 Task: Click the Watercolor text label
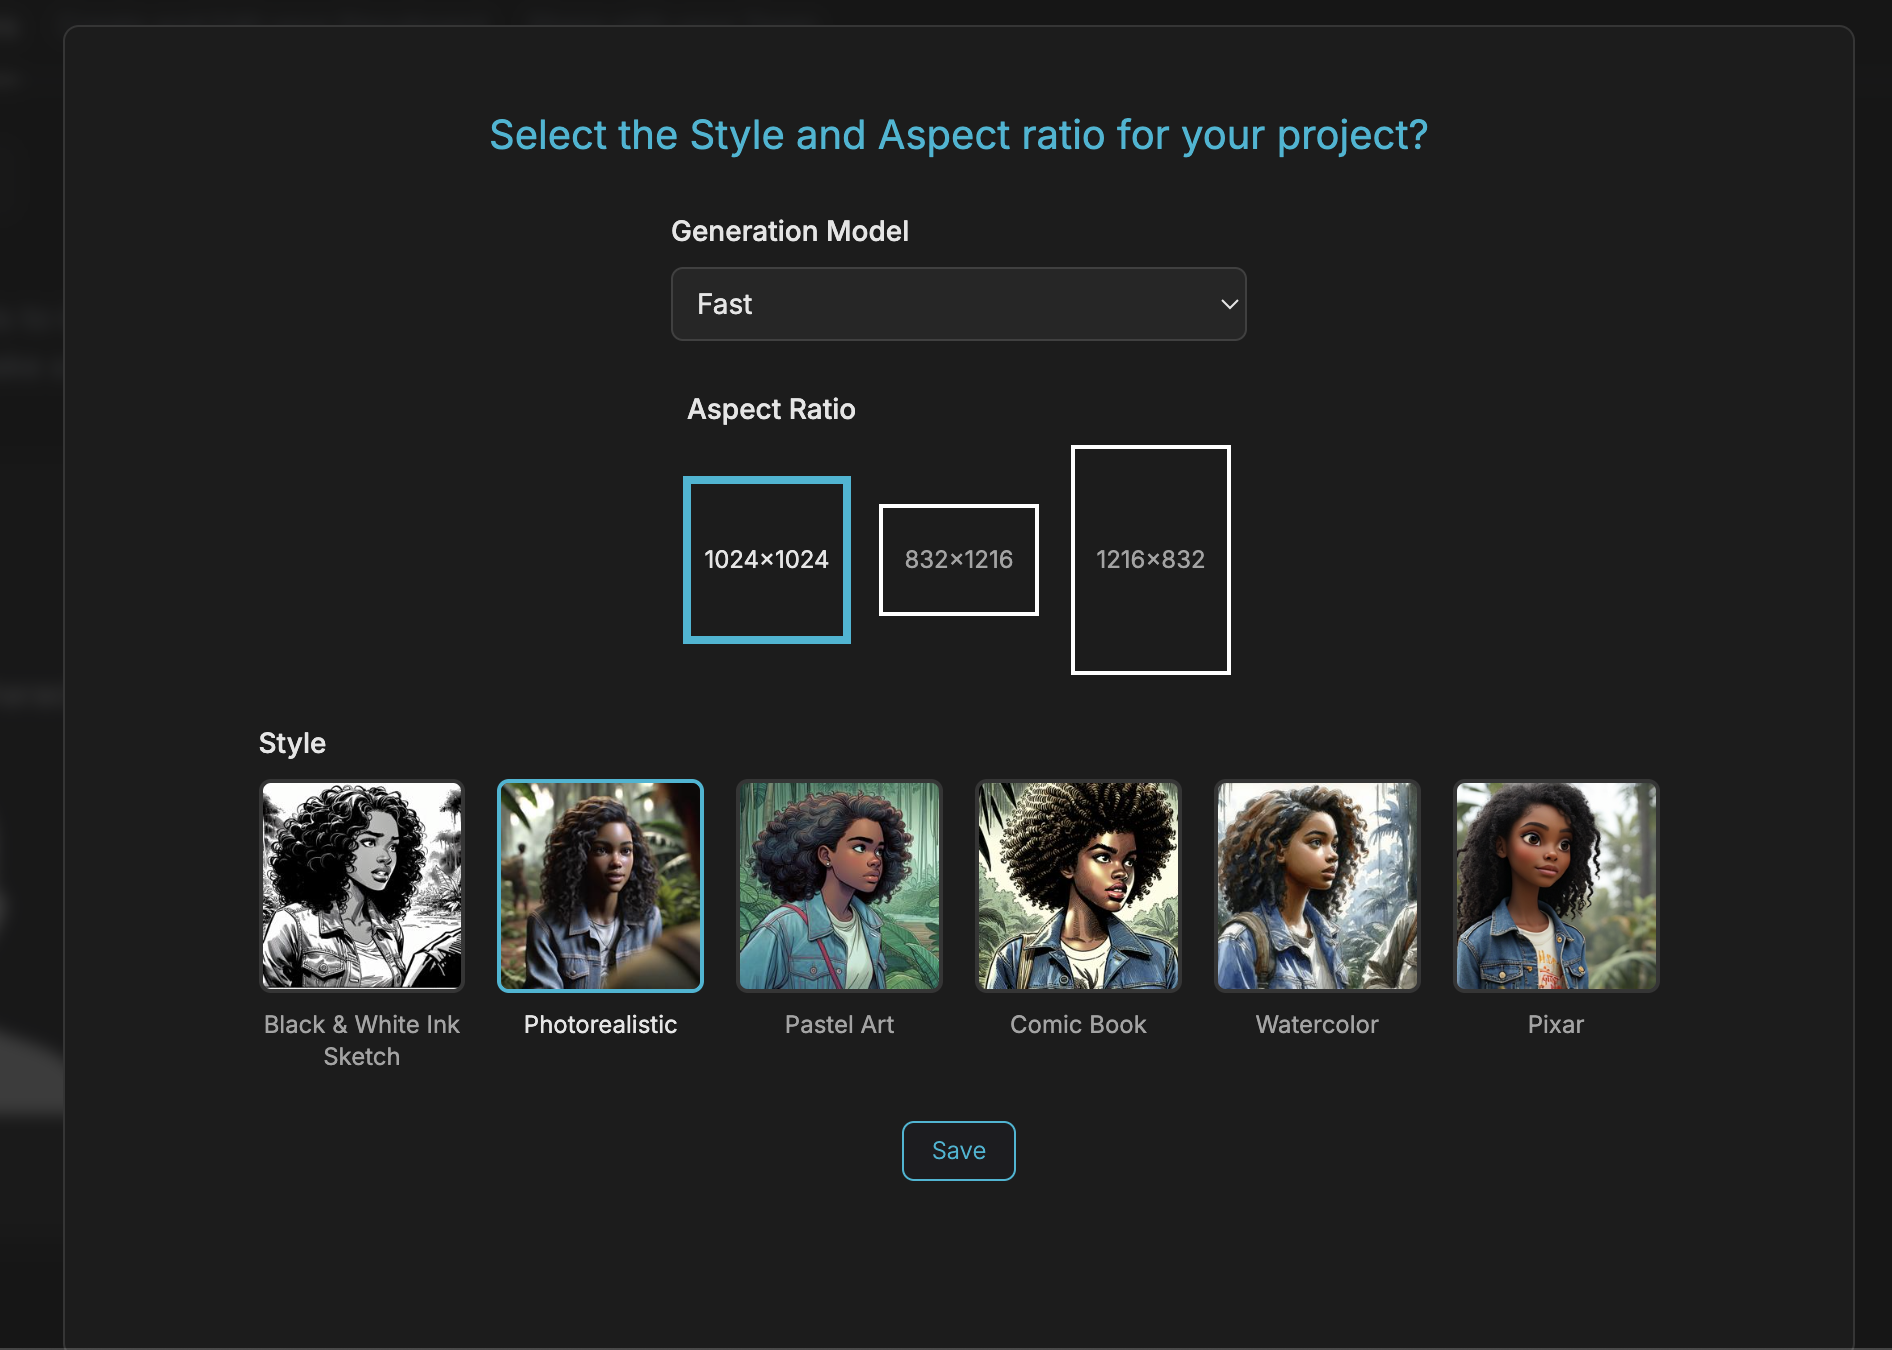pyautogui.click(x=1317, y=1025)
